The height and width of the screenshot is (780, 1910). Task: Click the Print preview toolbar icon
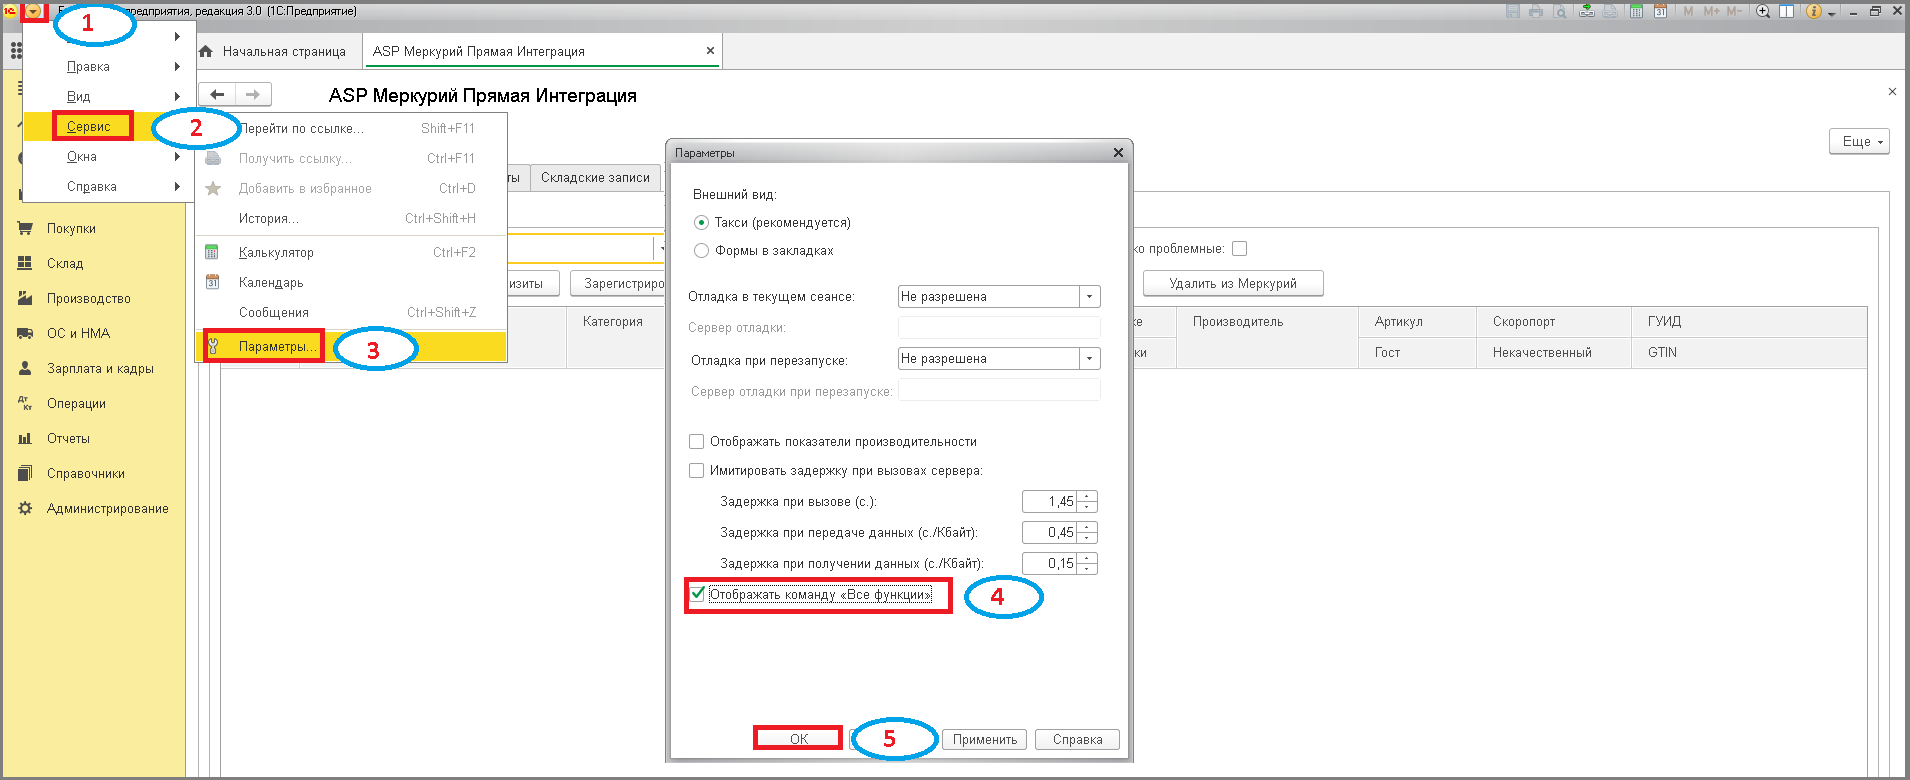point(1560,11)
